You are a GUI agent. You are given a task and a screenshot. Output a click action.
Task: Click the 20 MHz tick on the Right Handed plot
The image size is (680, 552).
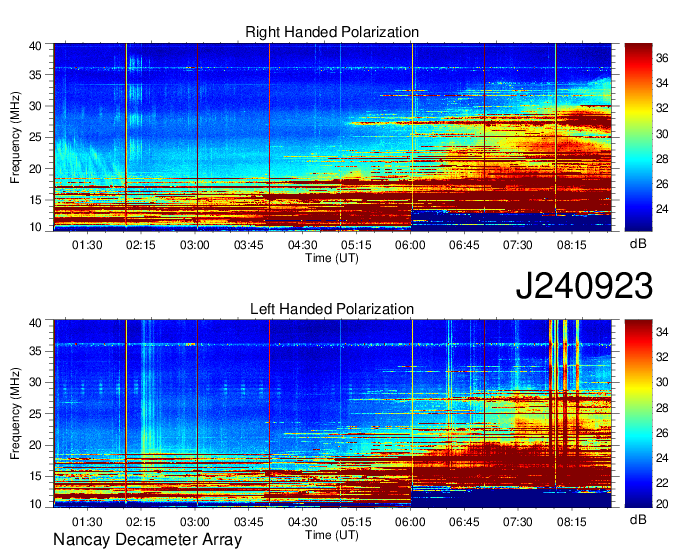[35, 169]
